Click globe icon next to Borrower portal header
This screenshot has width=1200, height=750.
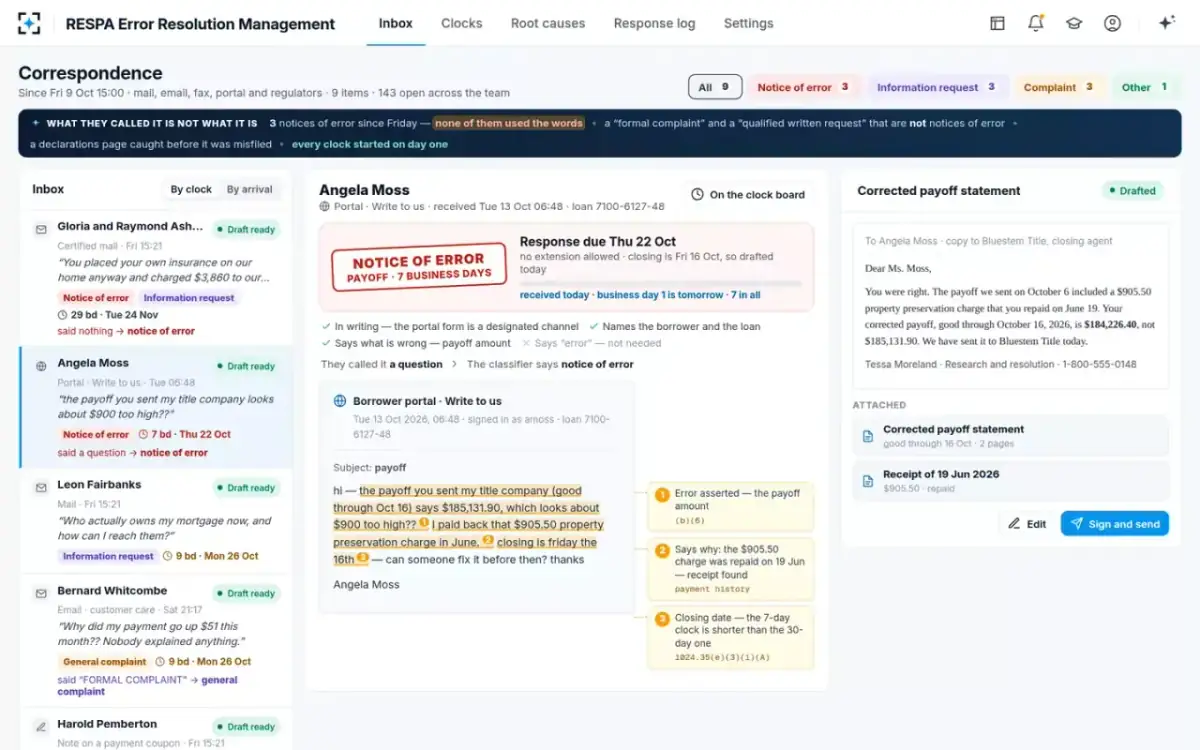340,401
